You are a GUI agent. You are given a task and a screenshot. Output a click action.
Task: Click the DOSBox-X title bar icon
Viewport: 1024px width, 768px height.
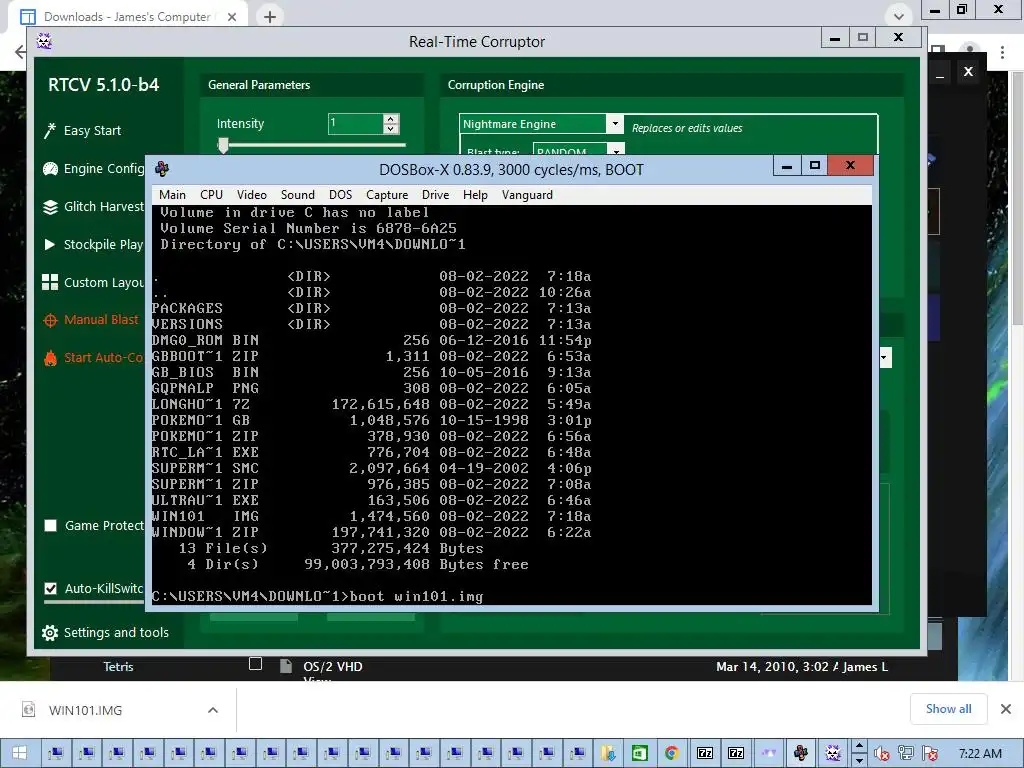pos(162,169)
